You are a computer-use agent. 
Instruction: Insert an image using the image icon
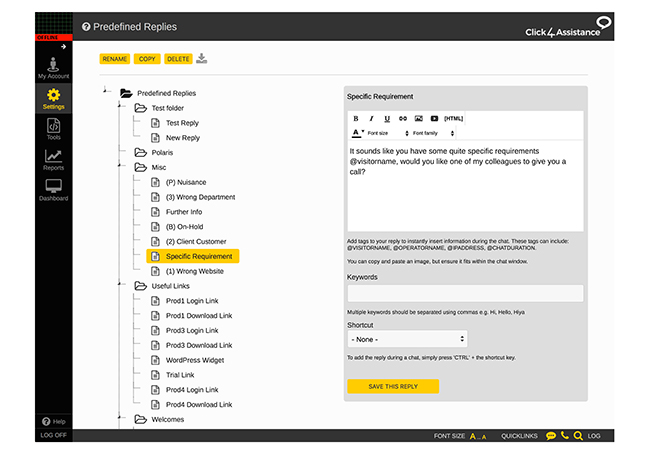pyautogui.click(x=419, y=118)
